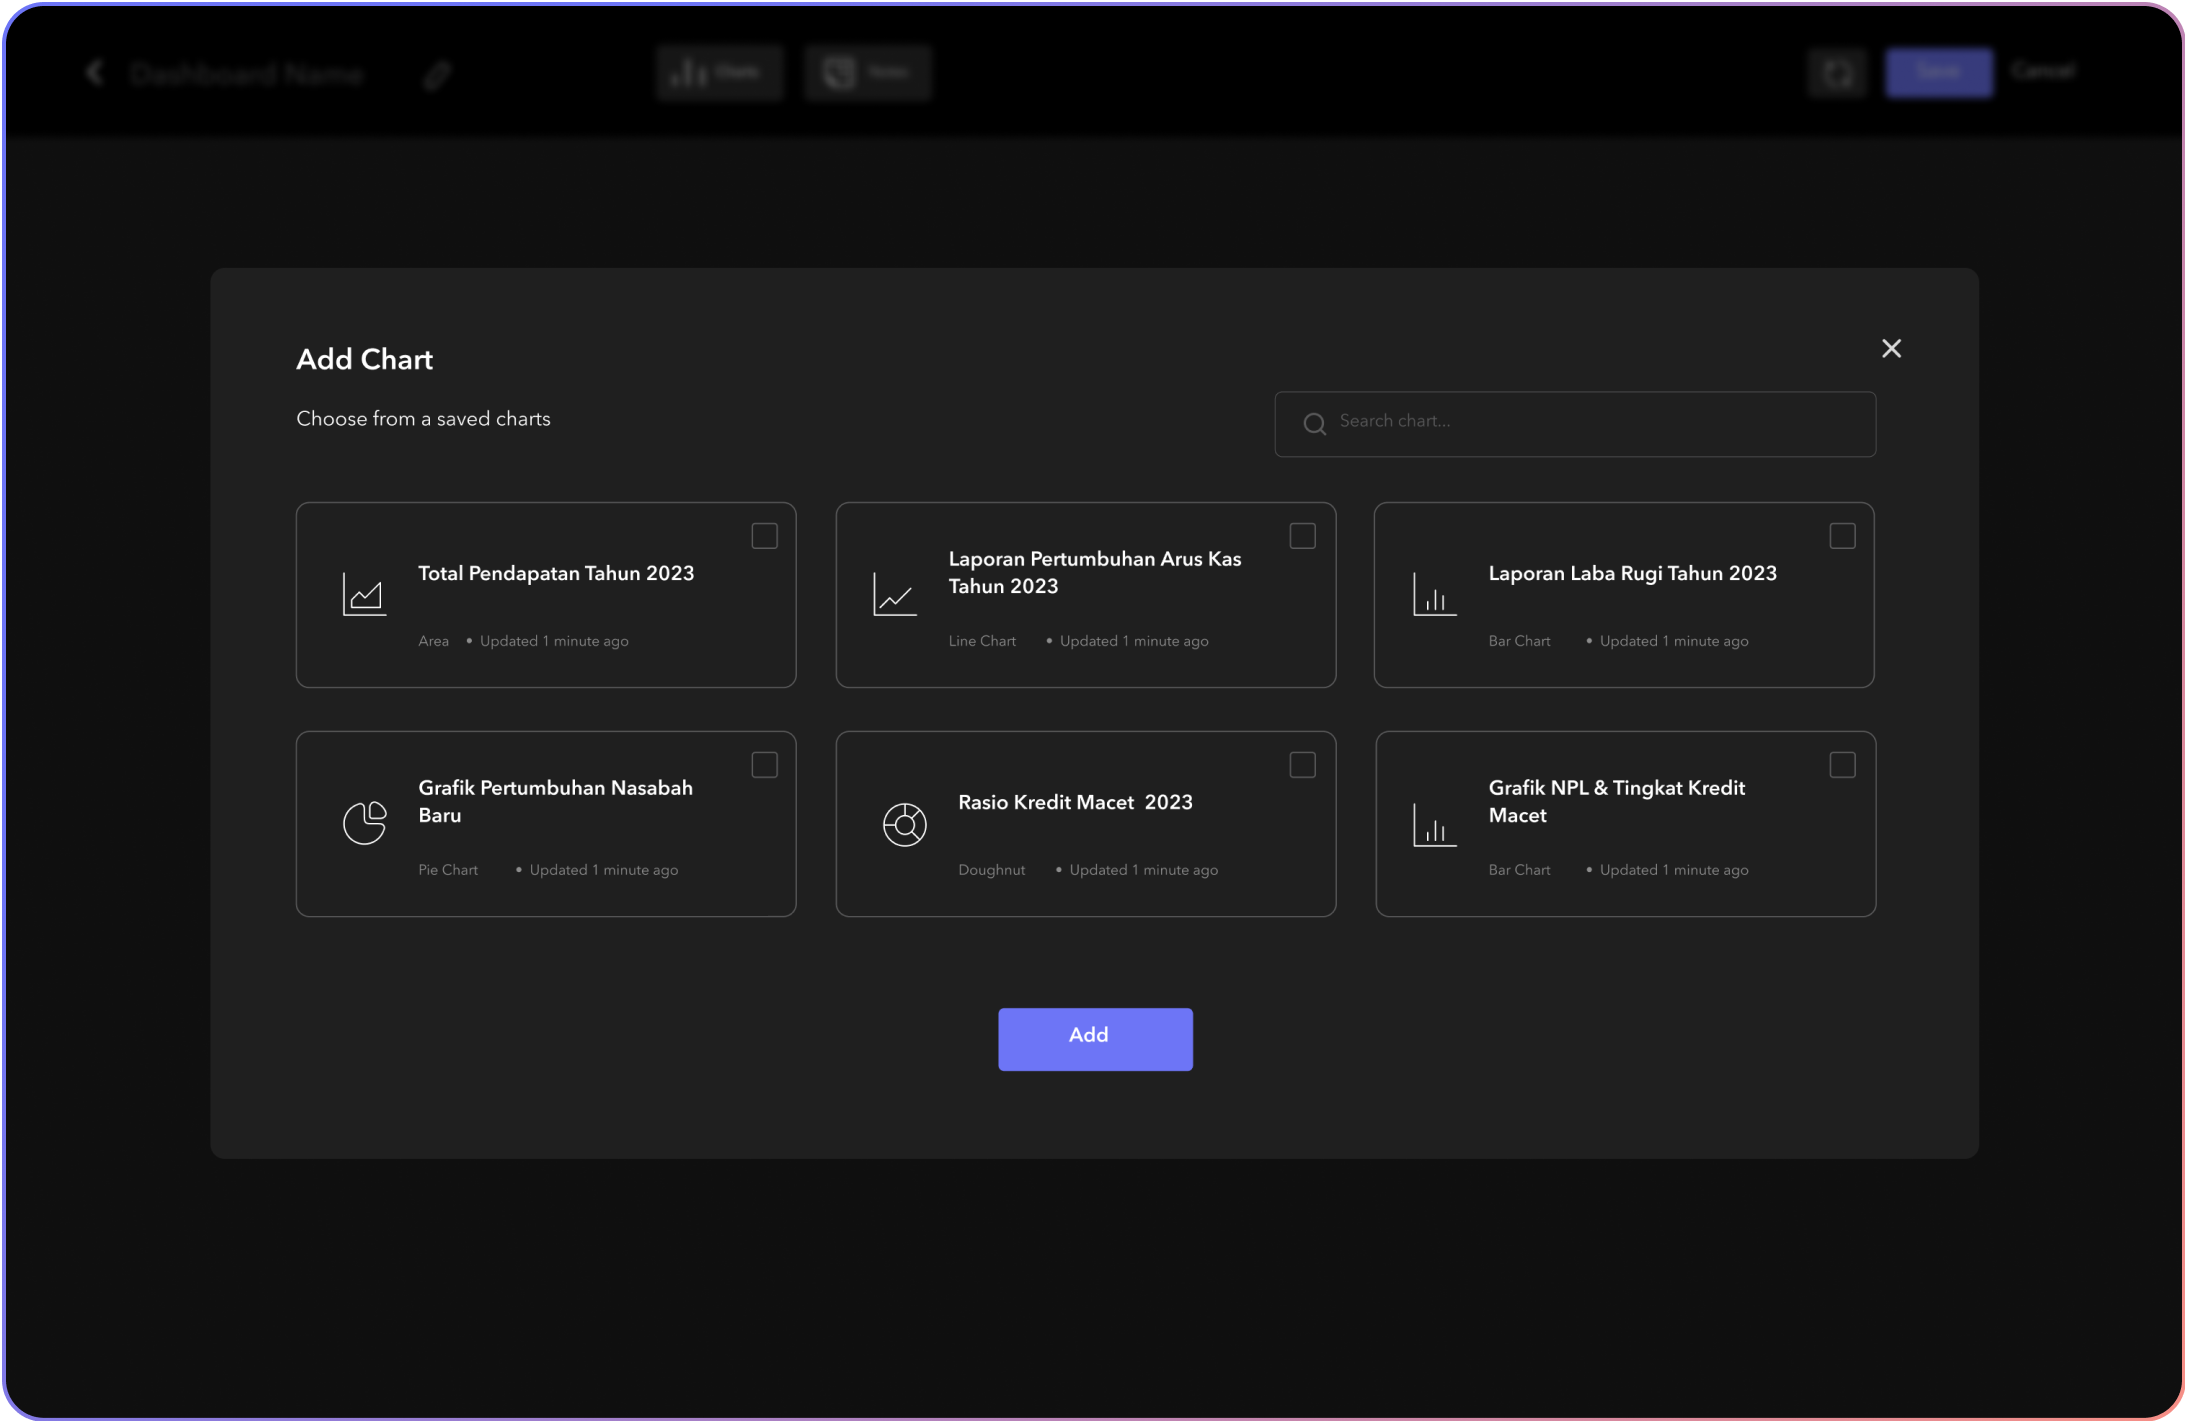
Task: Click the doughnut icon for Rasio Kredit Macet
Action: tap(904, 824)
